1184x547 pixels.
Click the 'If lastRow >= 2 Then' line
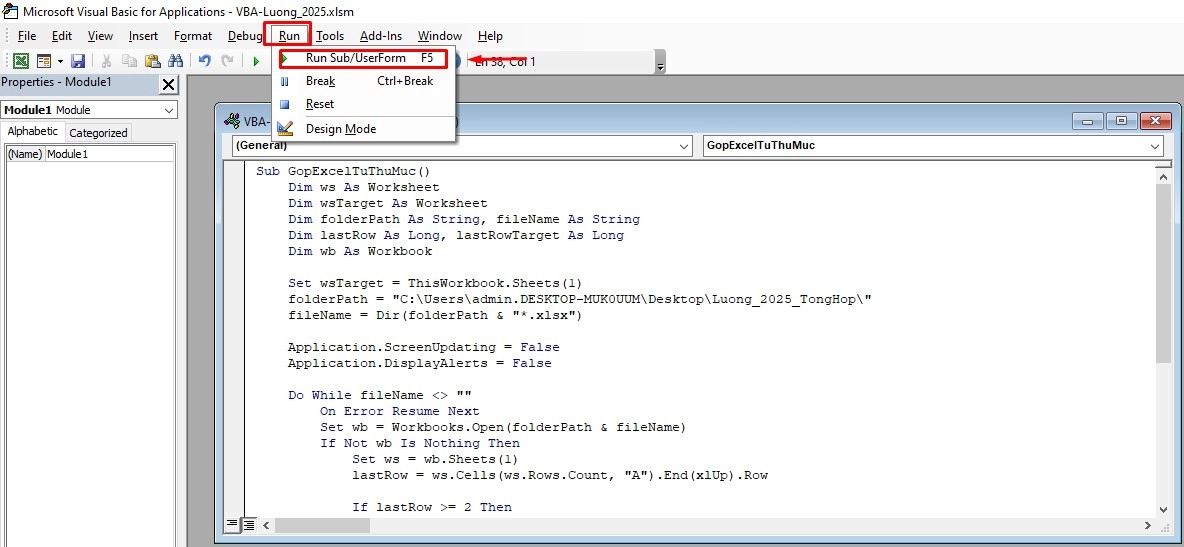click(x=432, y=507)
